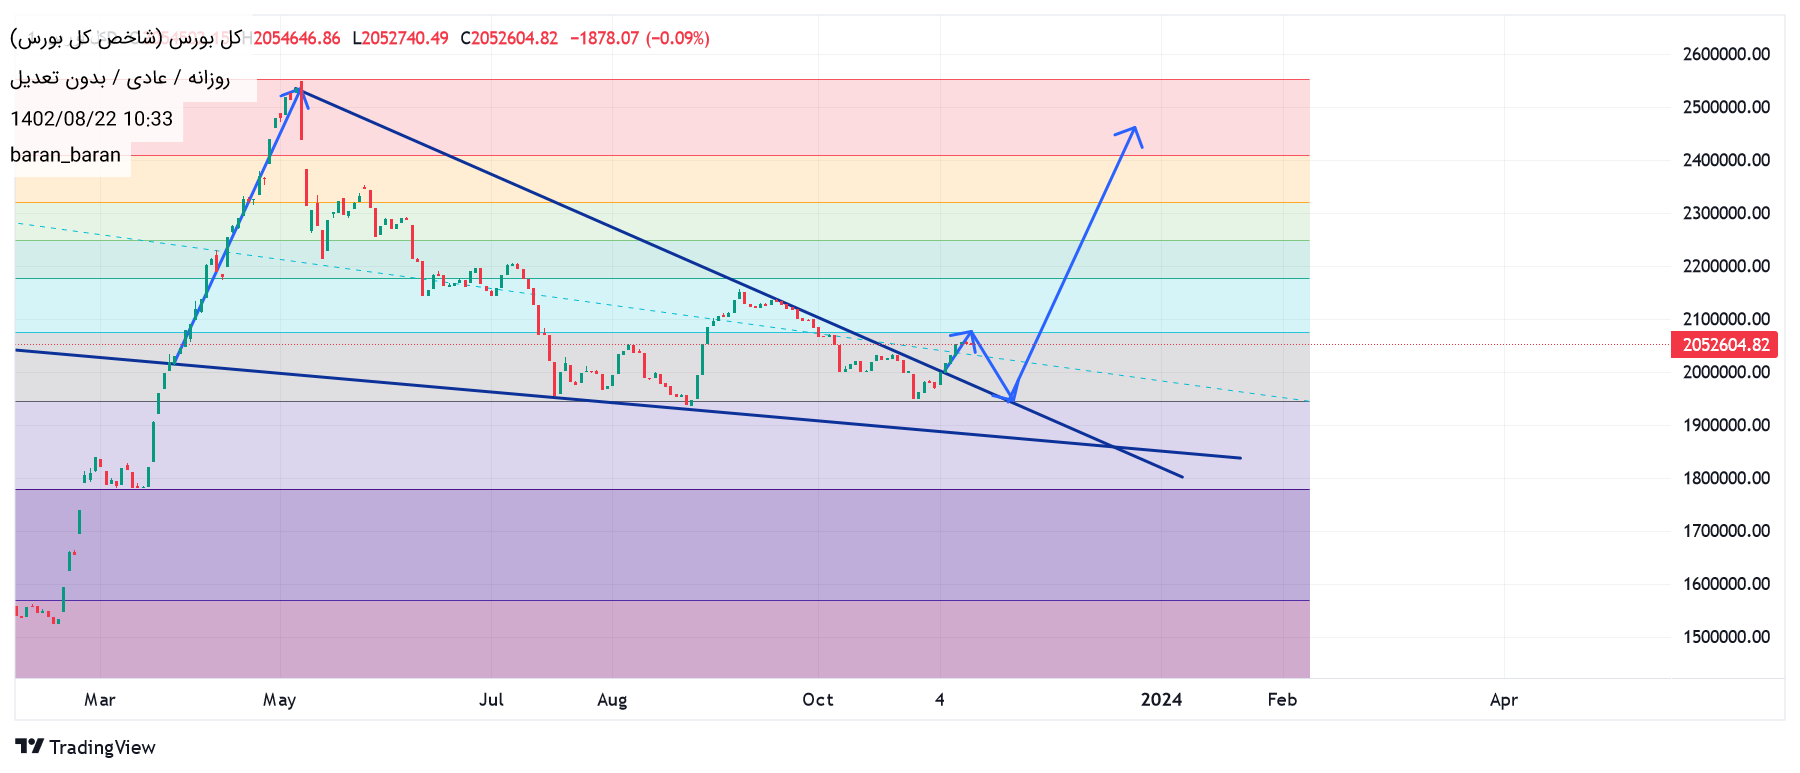Click the chart title شاخص کل بورس

[125, 38]
